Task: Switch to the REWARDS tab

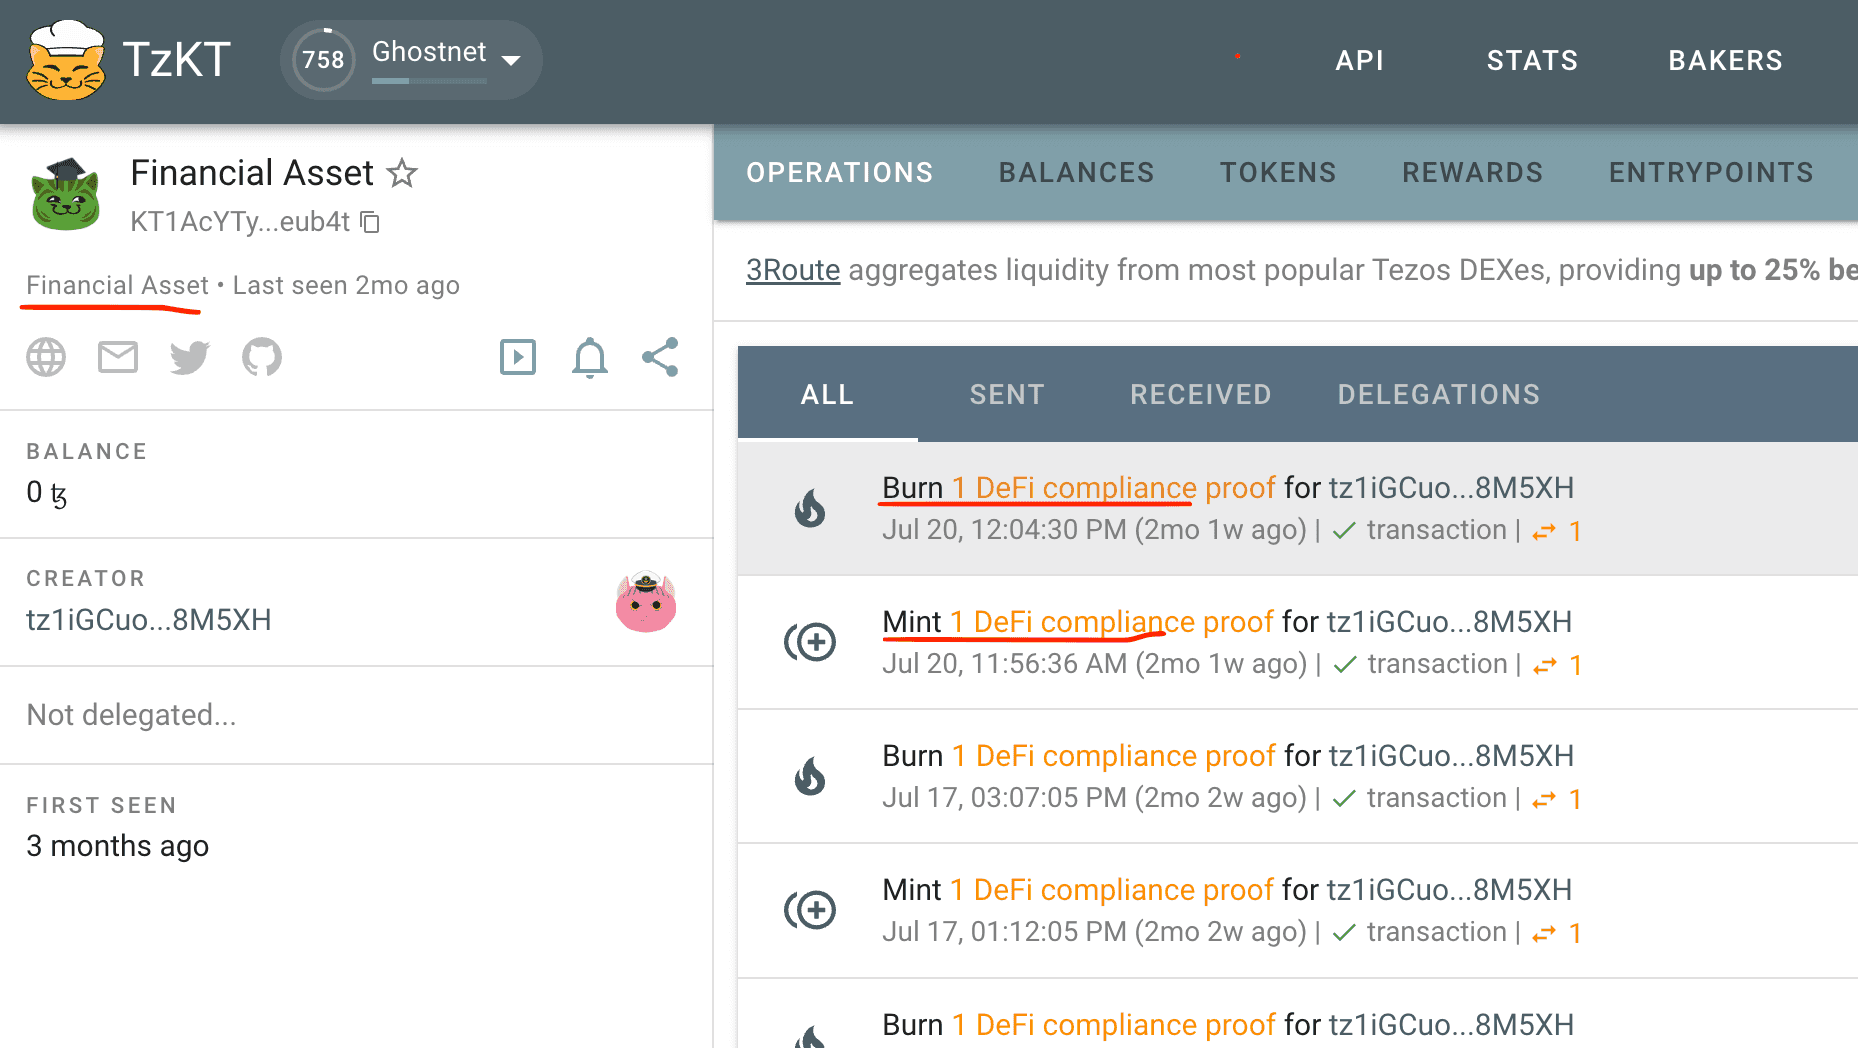Action: (x=1472, y=172)
